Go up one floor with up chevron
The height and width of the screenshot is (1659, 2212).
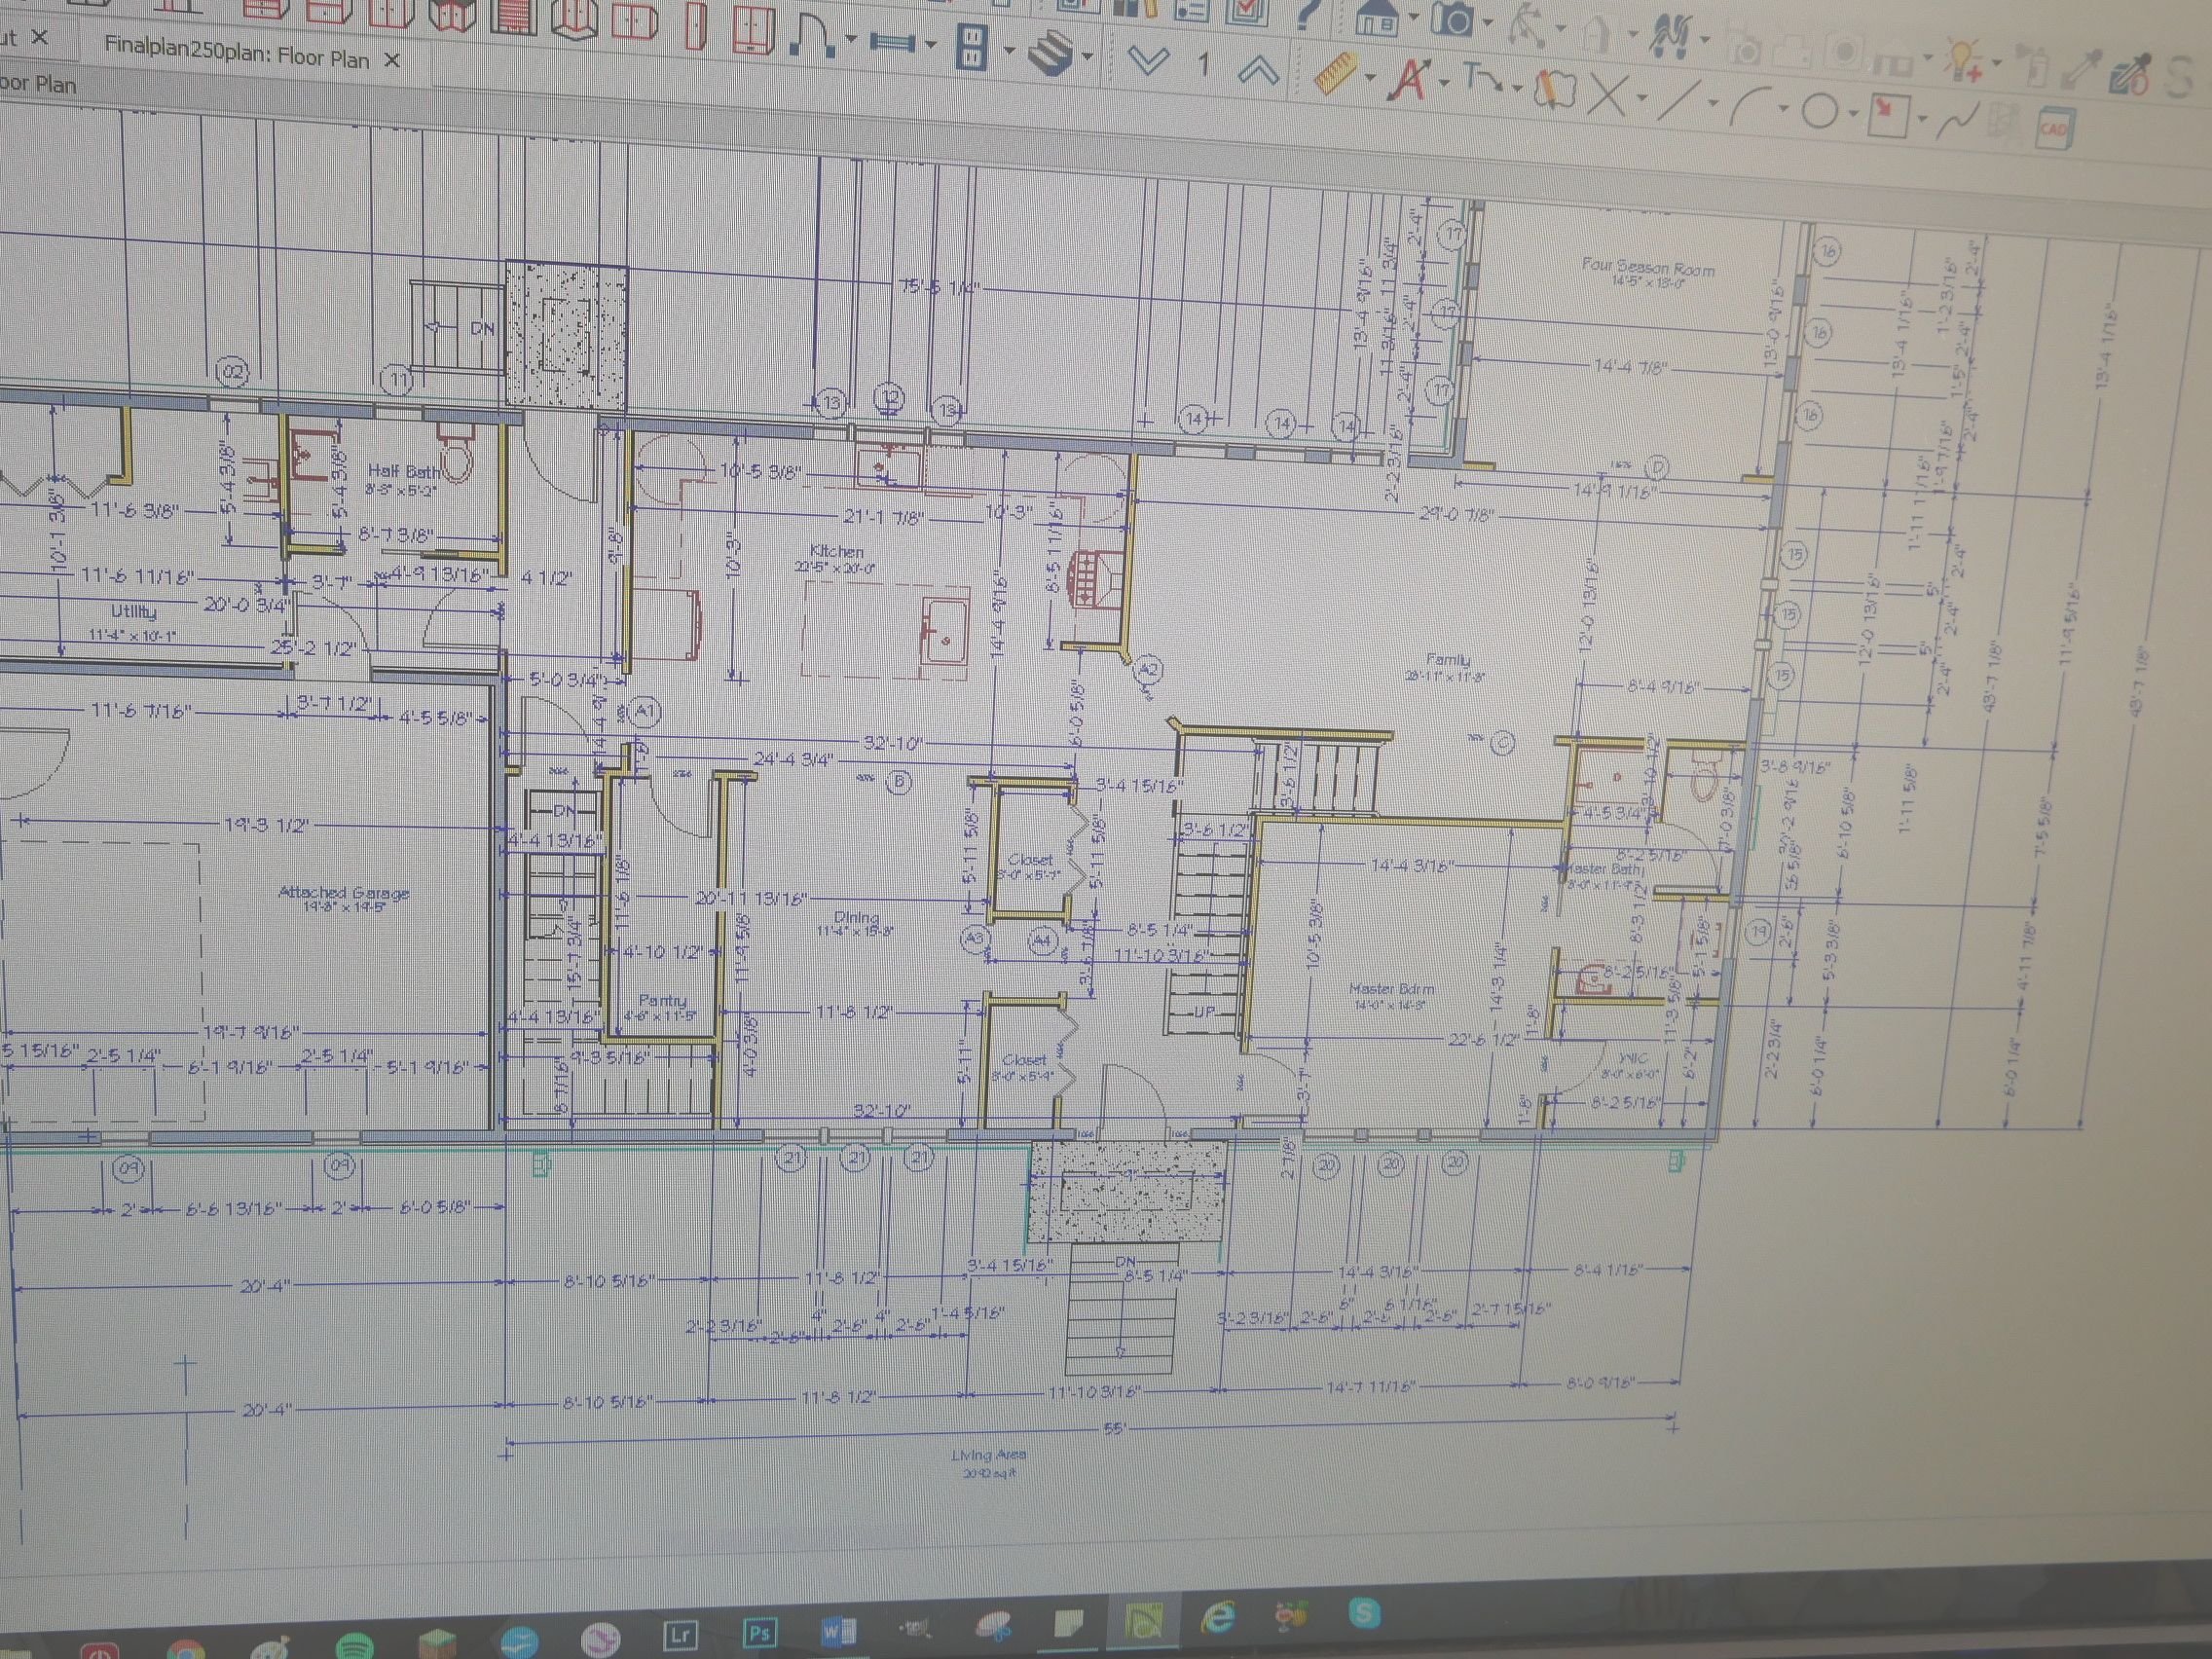(1259, 72)
